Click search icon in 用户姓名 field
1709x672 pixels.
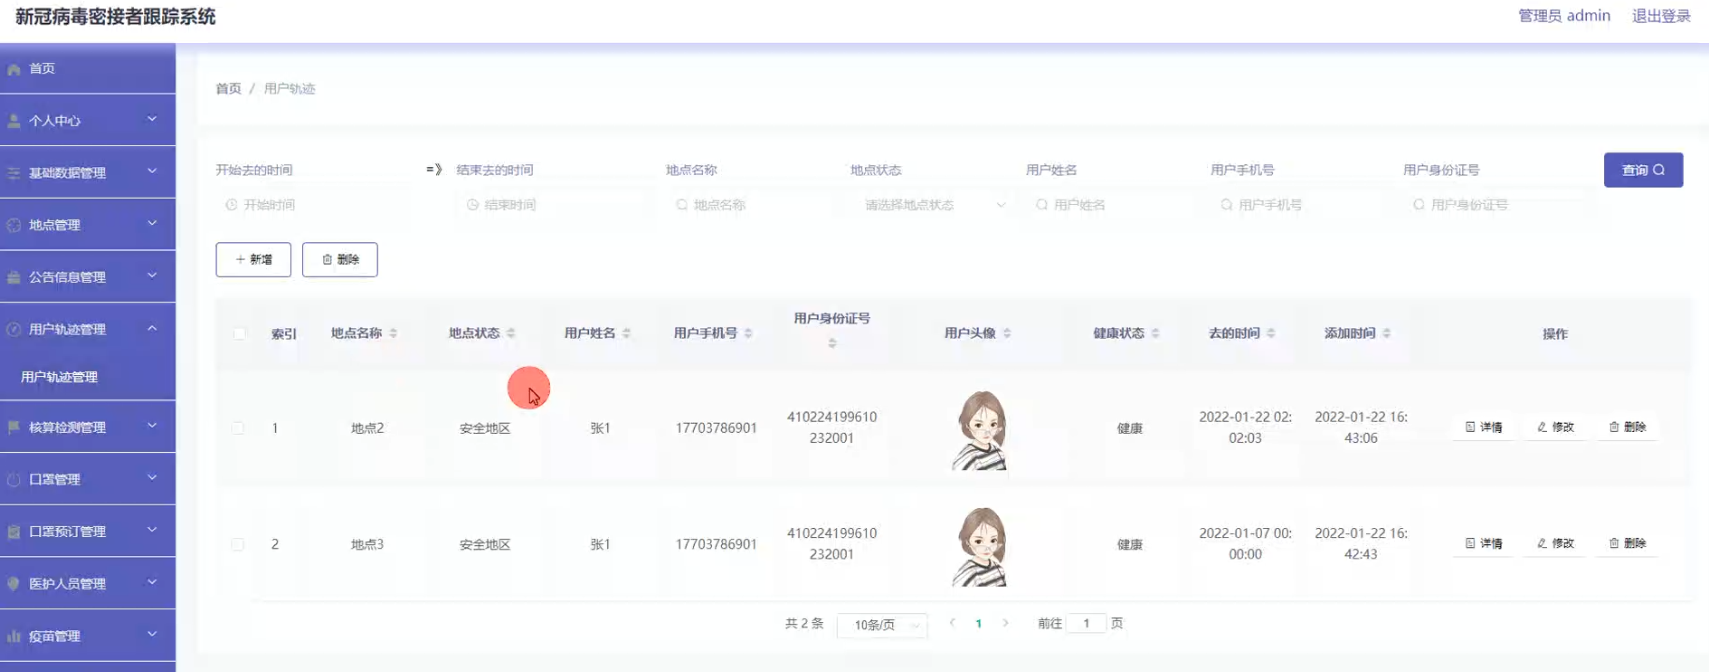tap(1042, 204)
